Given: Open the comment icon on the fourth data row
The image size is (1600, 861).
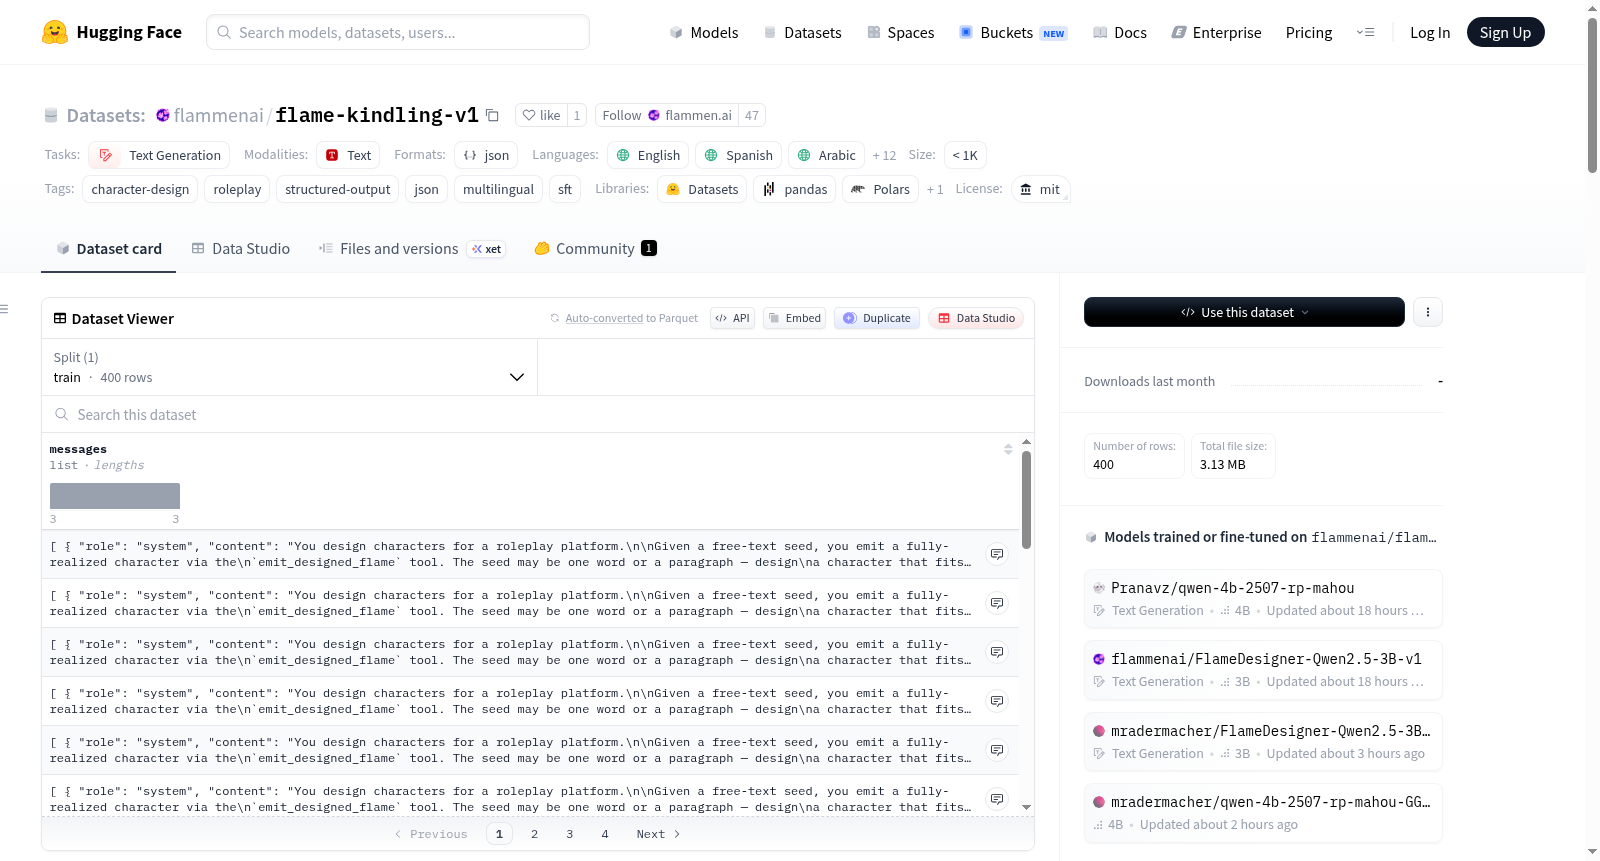Looking at the screenshot, I should tap(997, 701).
